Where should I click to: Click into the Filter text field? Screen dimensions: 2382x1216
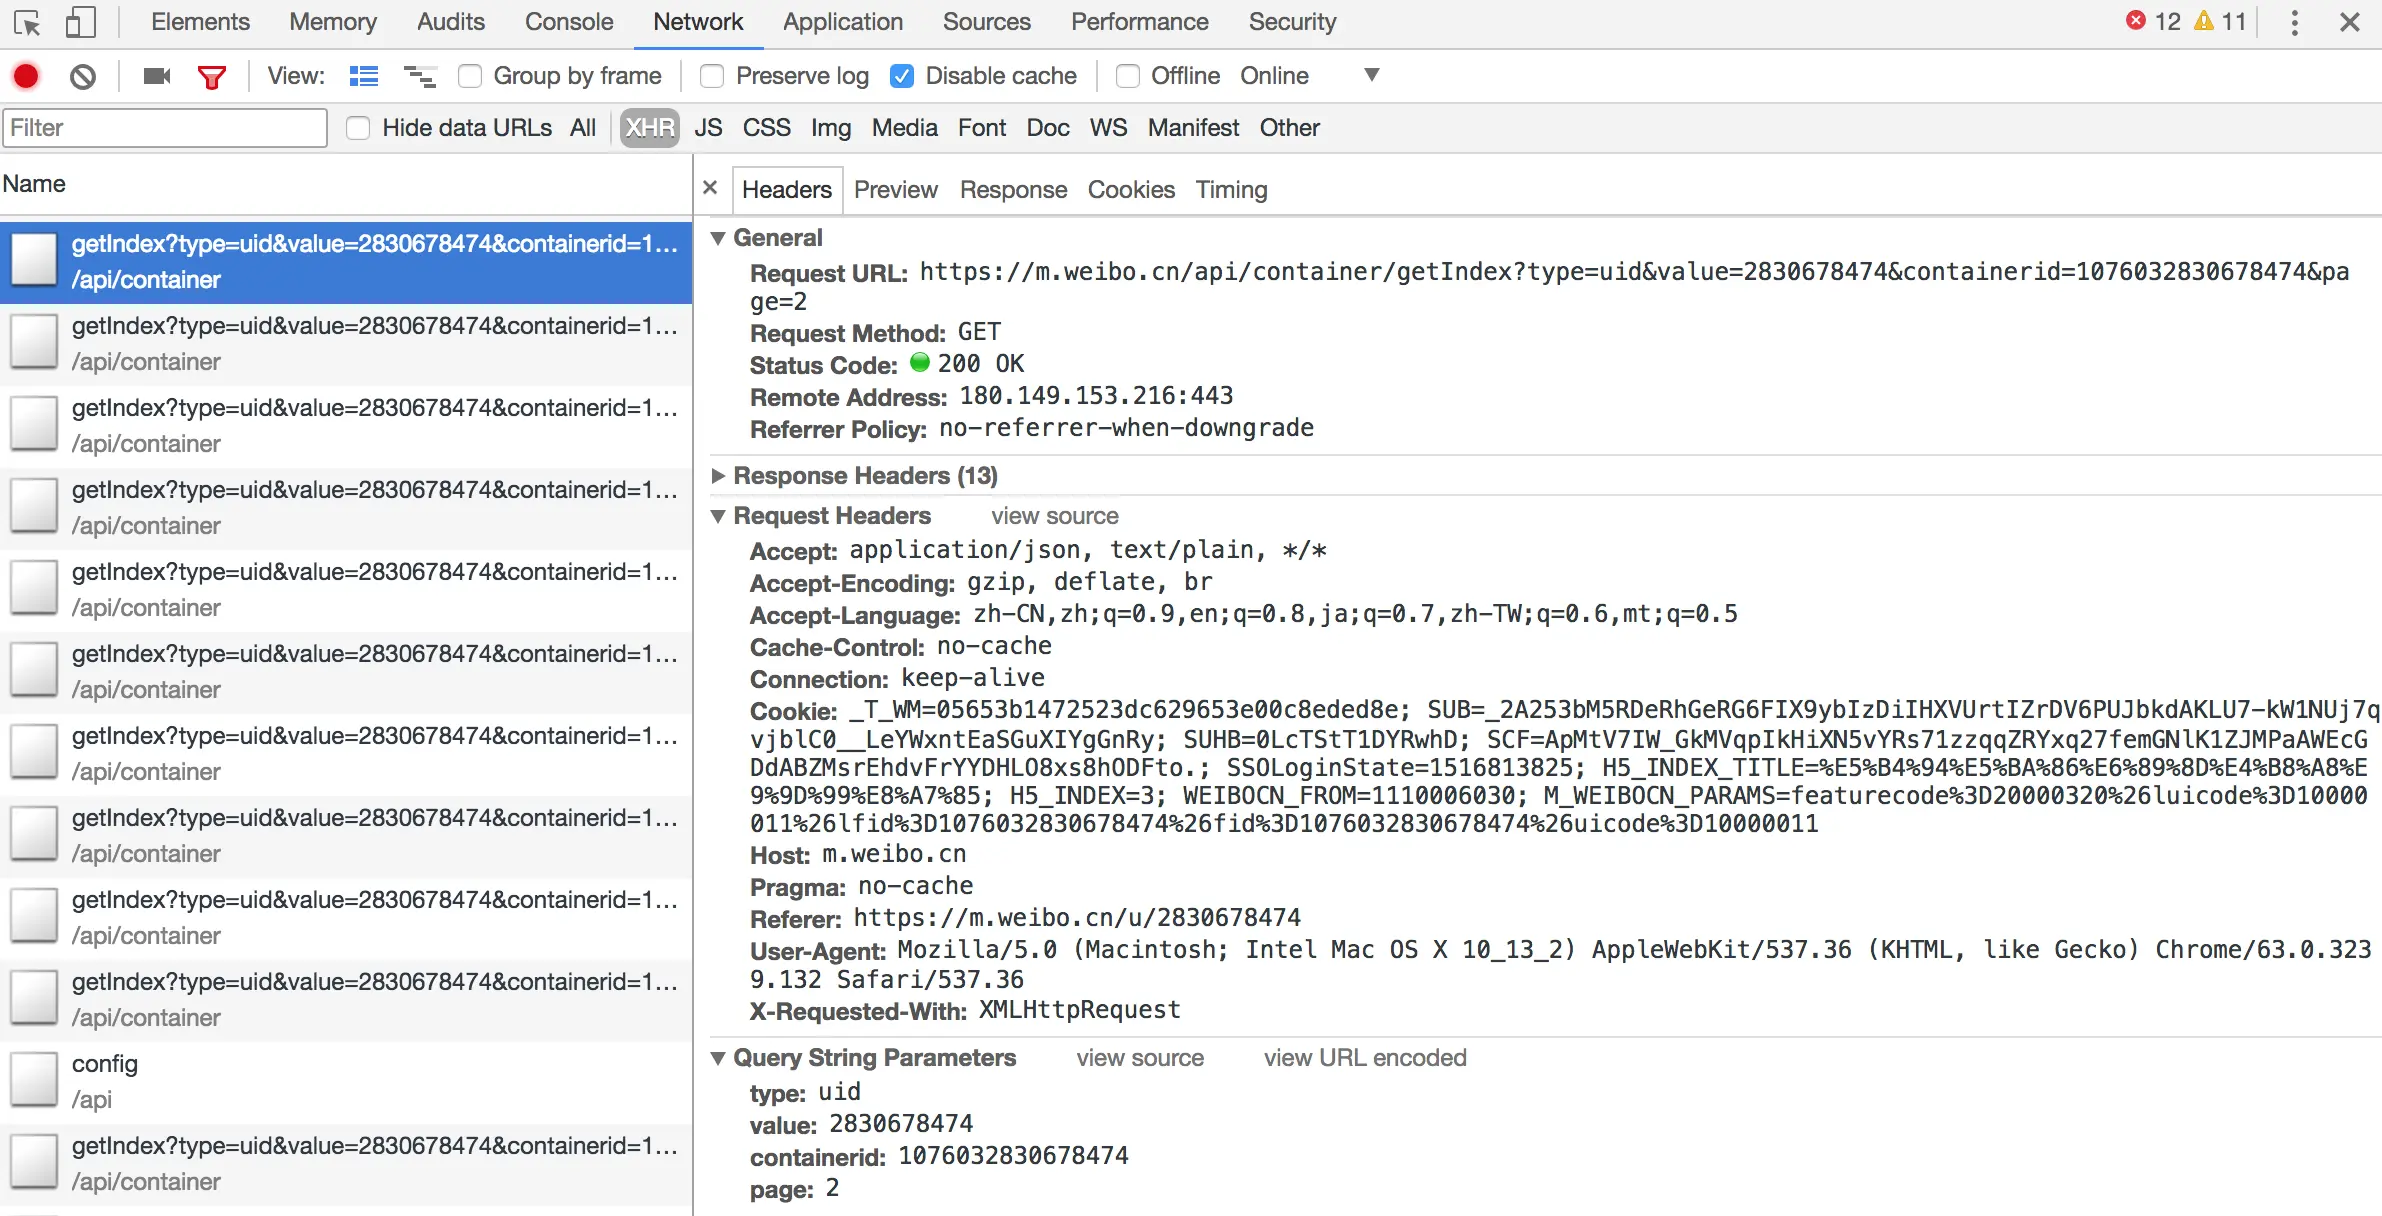(165, 128)
